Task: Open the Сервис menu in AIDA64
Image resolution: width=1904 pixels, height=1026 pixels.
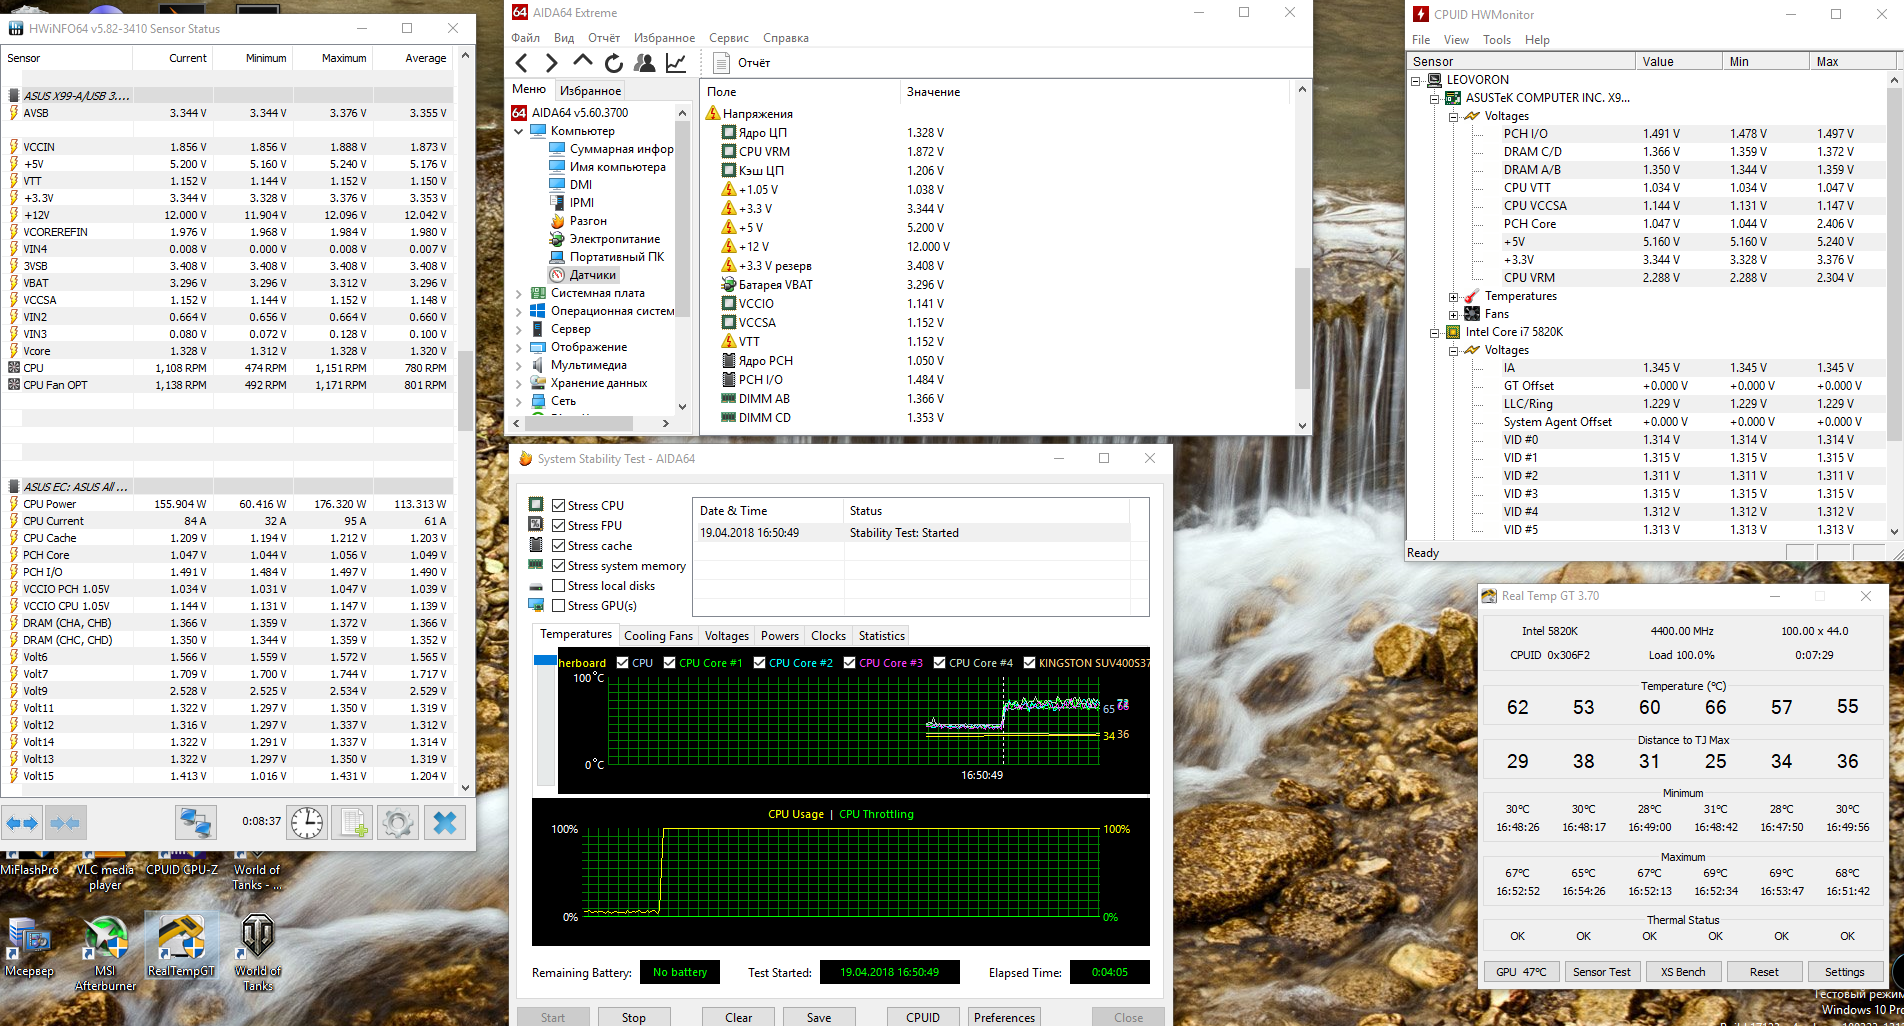Action: pos(729,38)
